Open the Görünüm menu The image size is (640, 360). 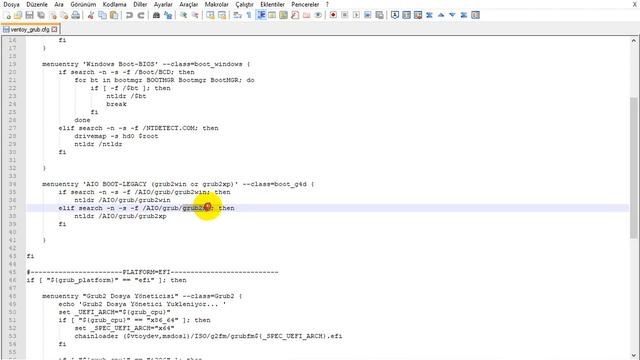point(83,4)
